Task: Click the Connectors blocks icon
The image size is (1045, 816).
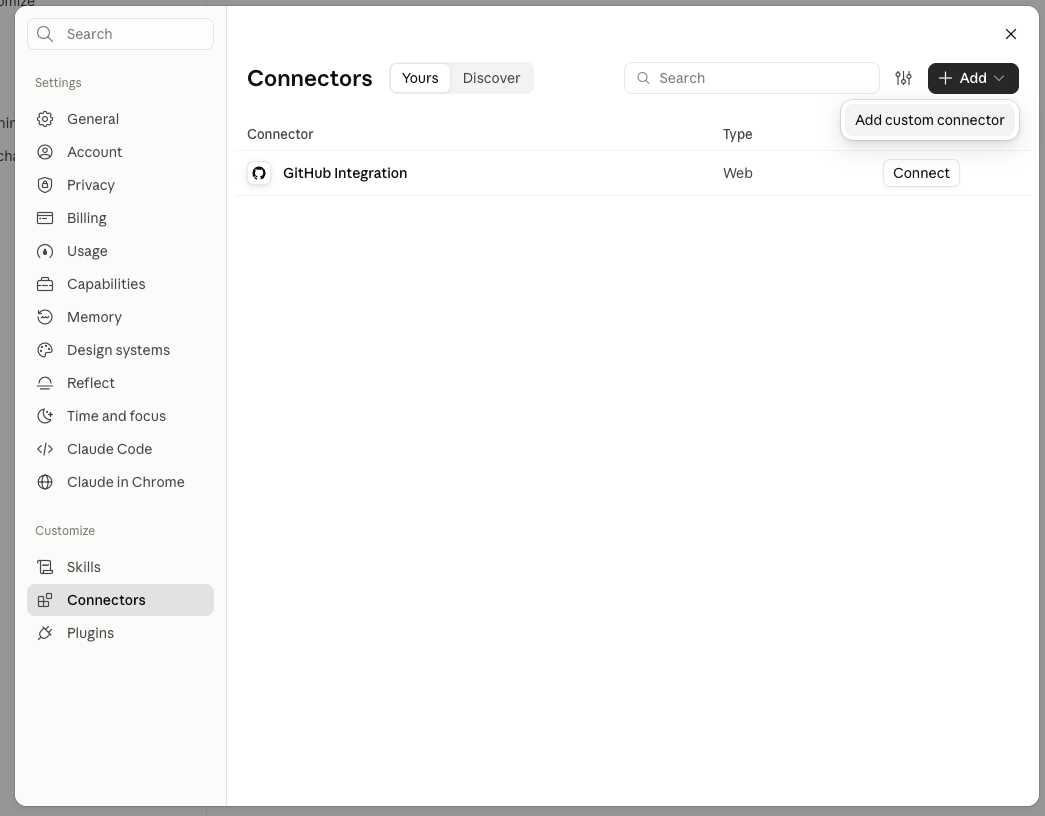Action: tap(45, 600)
